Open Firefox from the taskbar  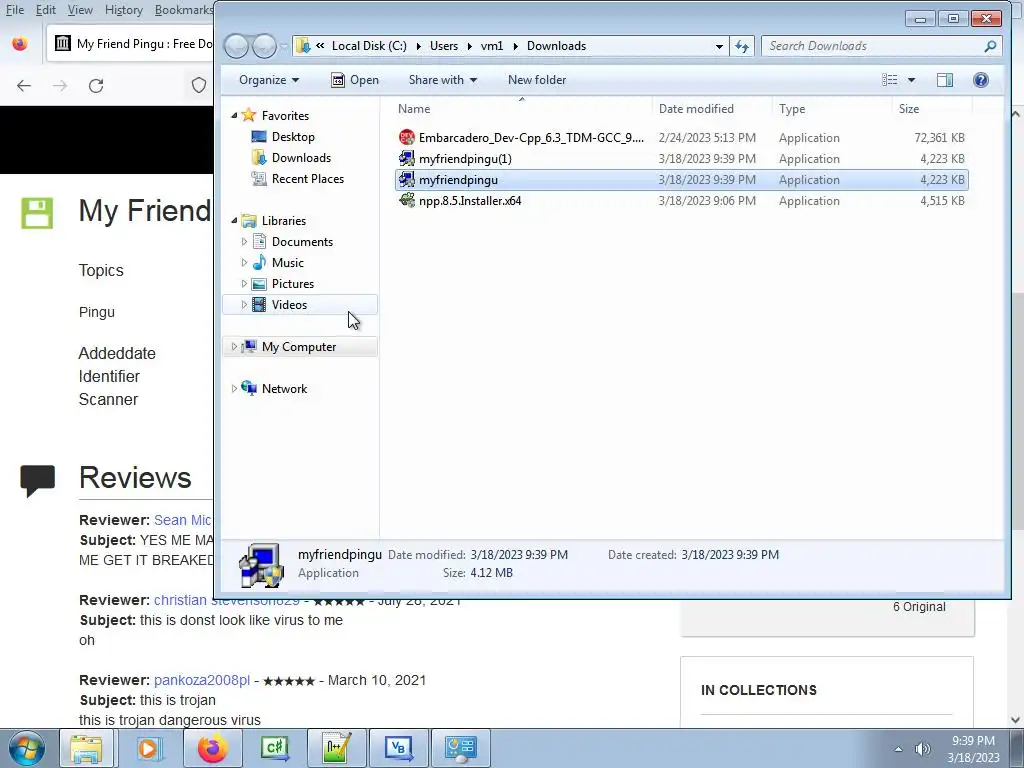[212, 748]
